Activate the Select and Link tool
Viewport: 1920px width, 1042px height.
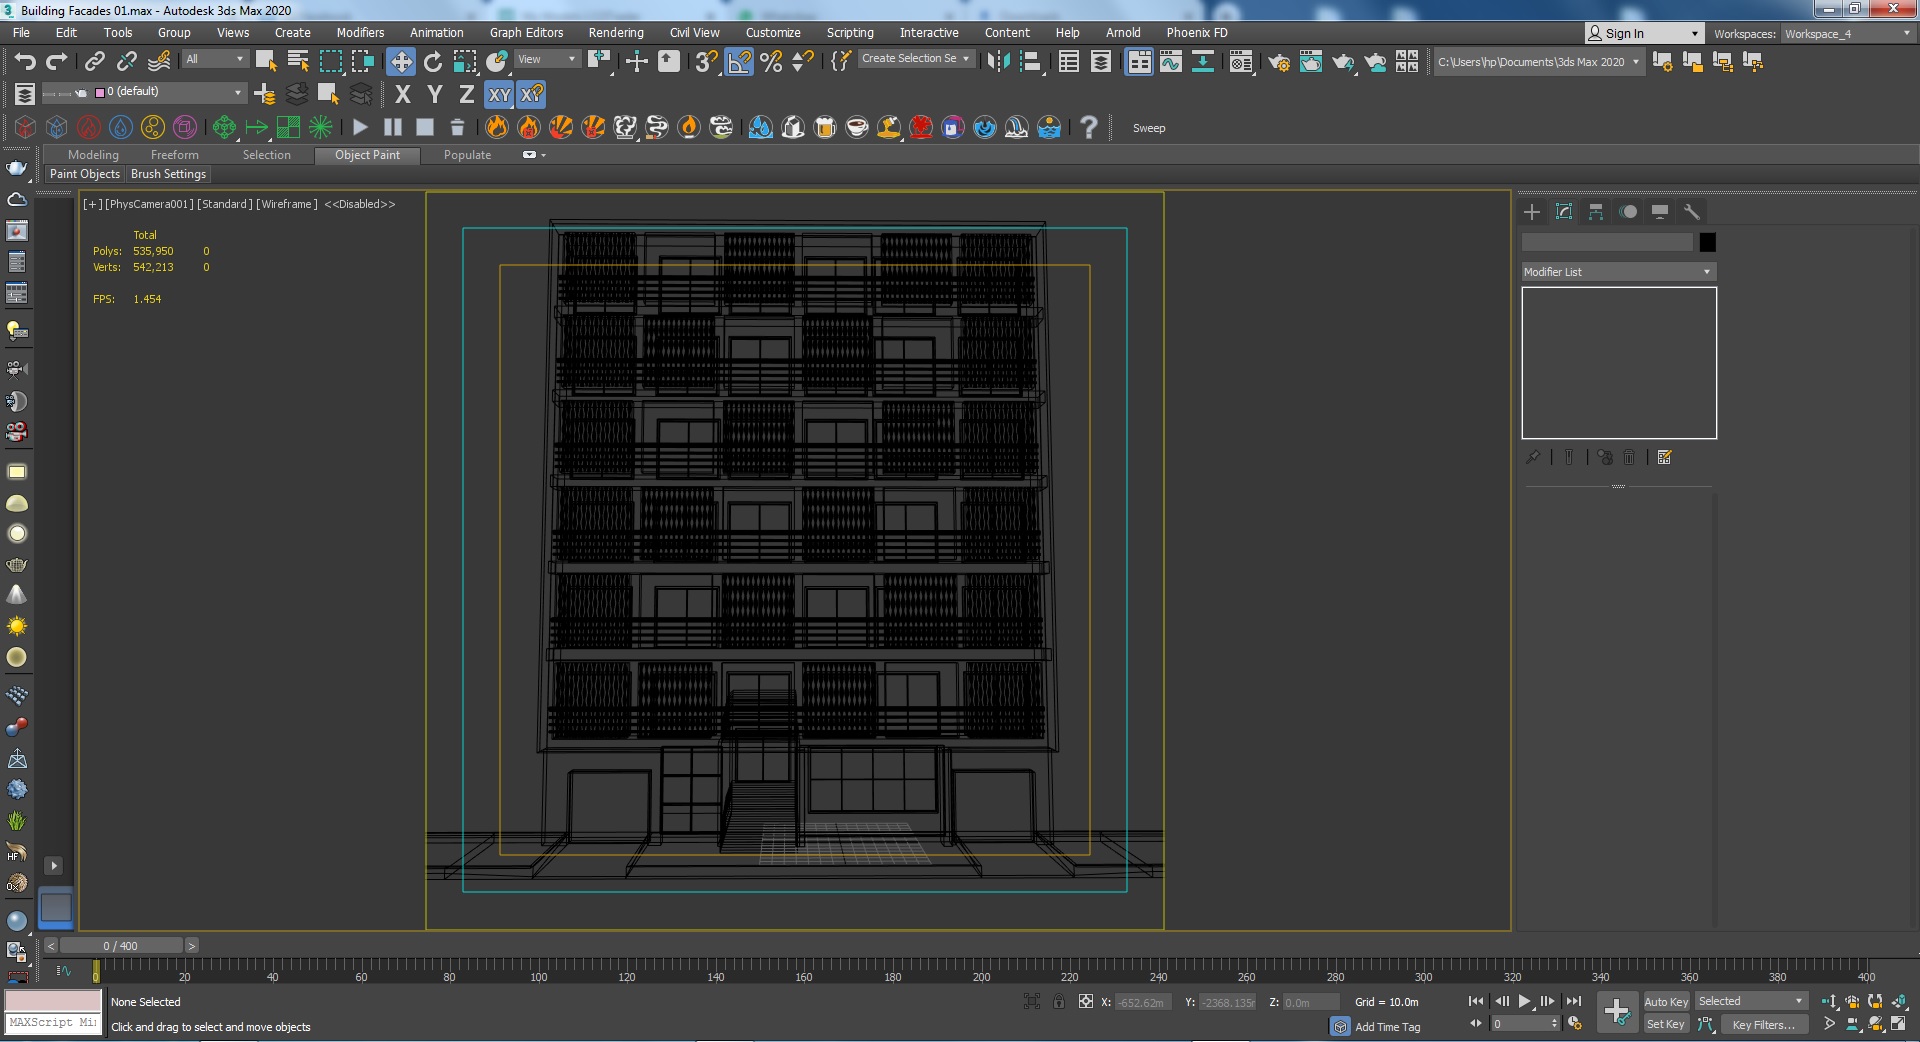(x=95, y=62)
